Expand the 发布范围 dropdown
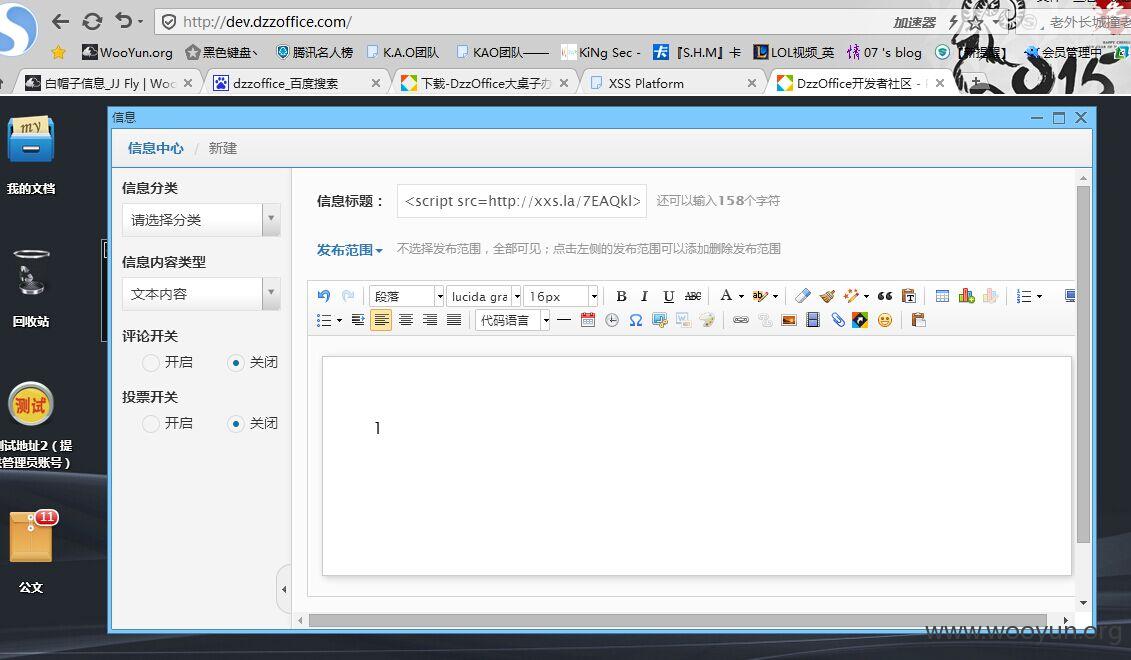The width and height of the screenshot is (1131, 660). [350, 250]
